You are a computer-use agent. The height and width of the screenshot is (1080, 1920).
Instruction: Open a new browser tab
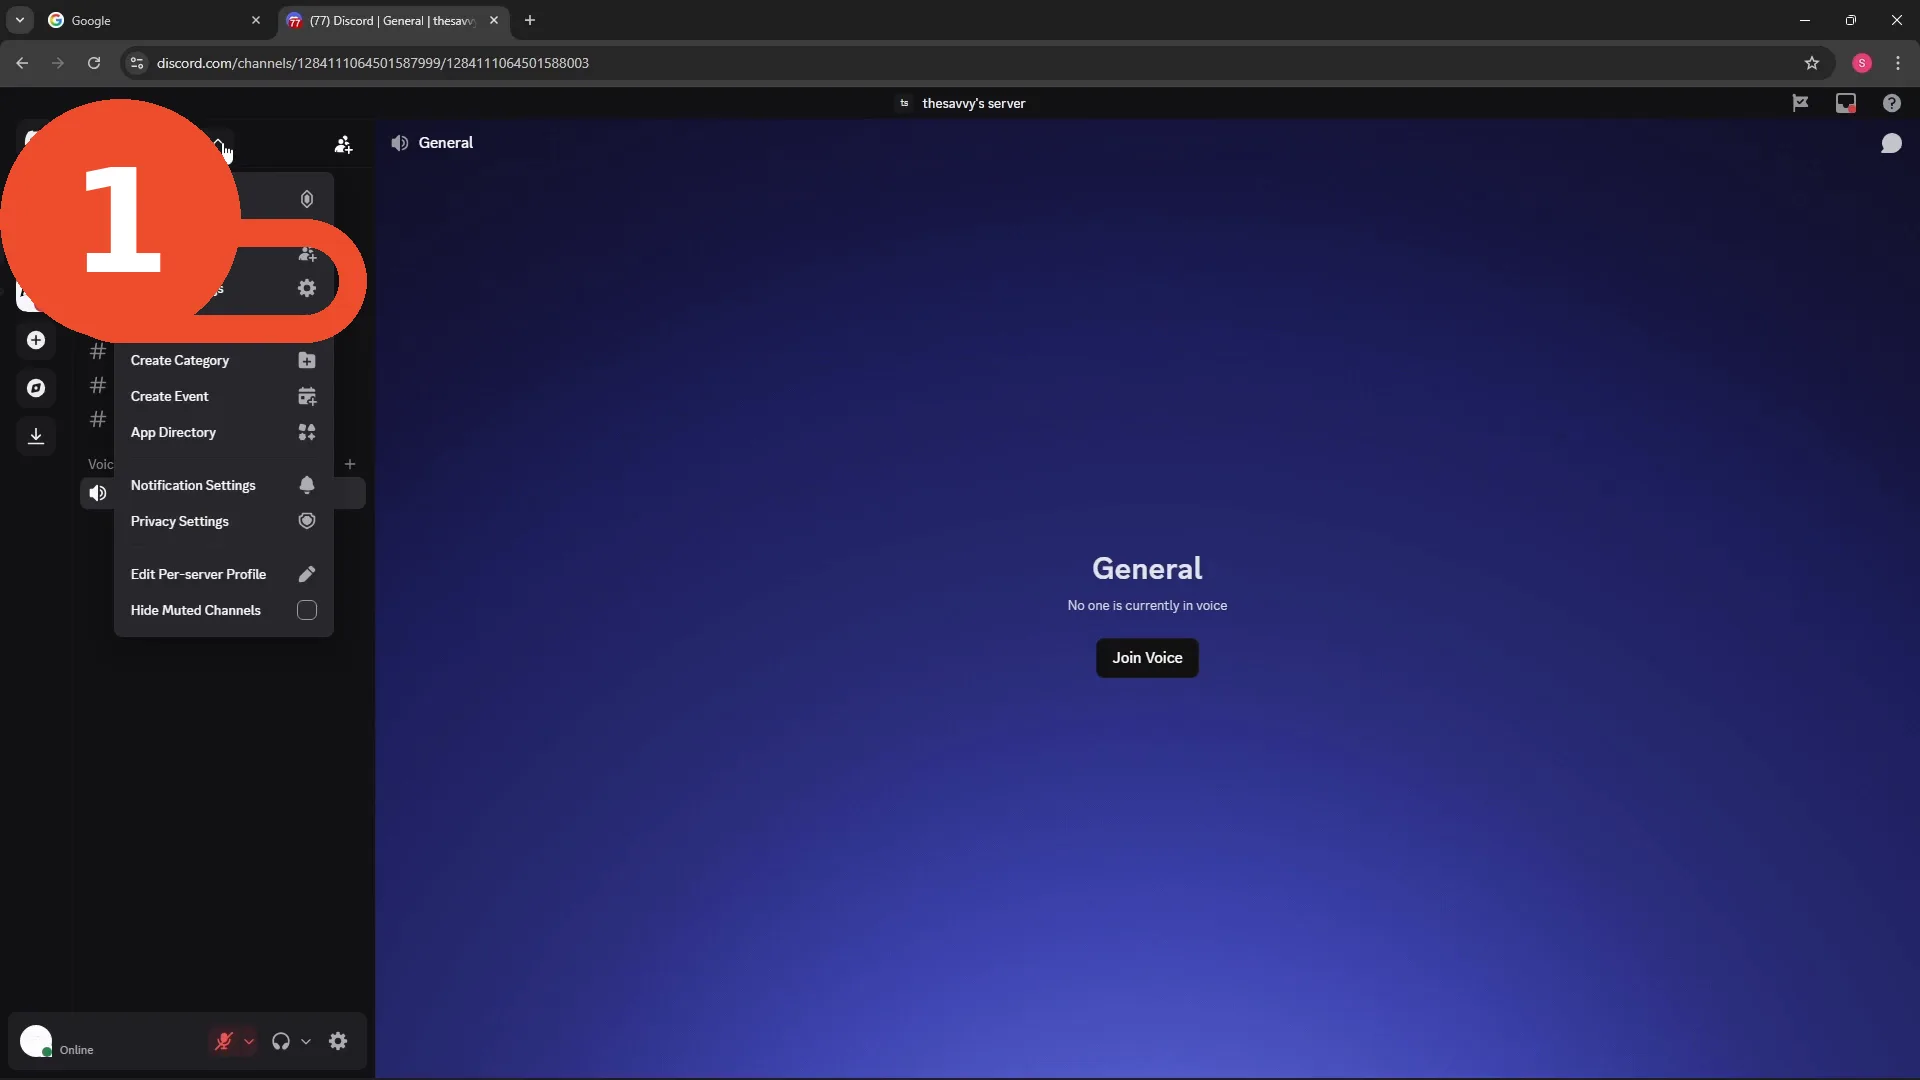(530, 20)
